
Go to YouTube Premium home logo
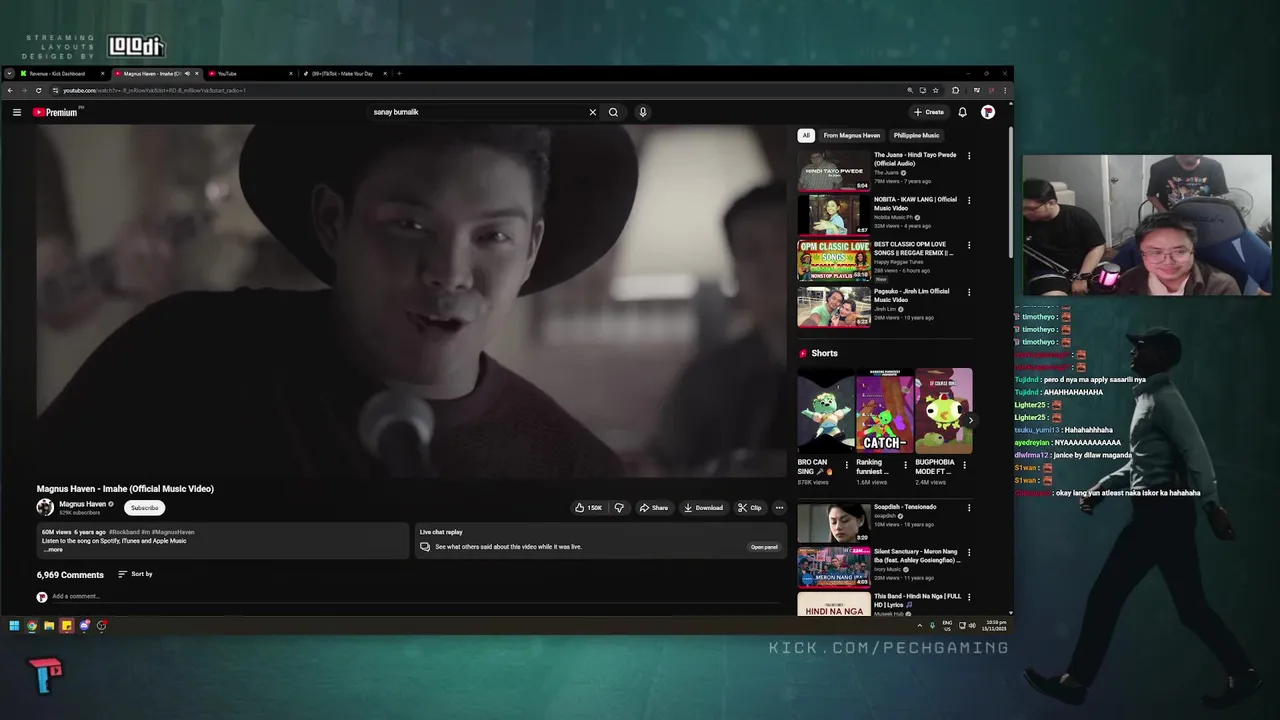55,112
